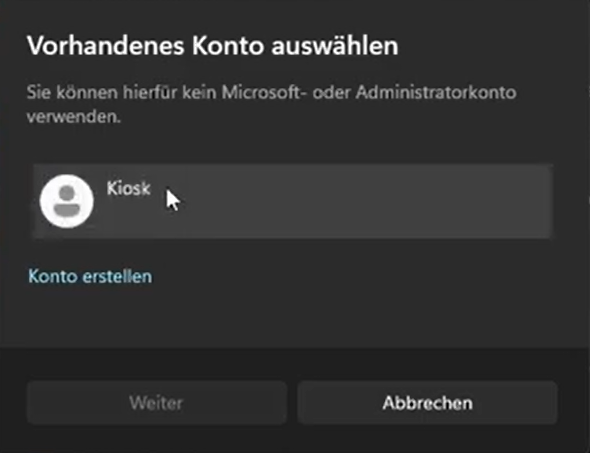The width and height of the screenshot is (590, 453).
Task: Click the blue Konto erstellen text
Action: coord(90,277)
